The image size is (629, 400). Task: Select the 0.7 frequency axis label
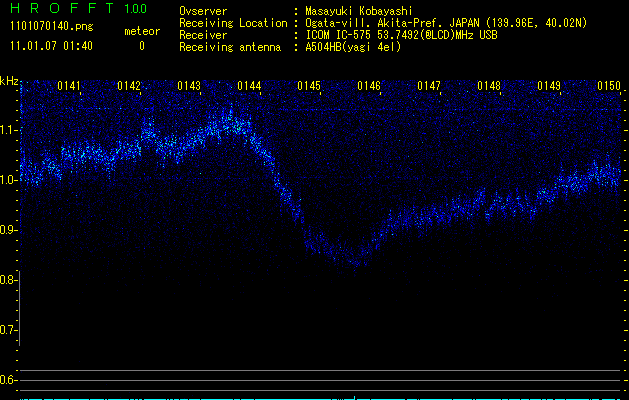(x=9, y=330)
